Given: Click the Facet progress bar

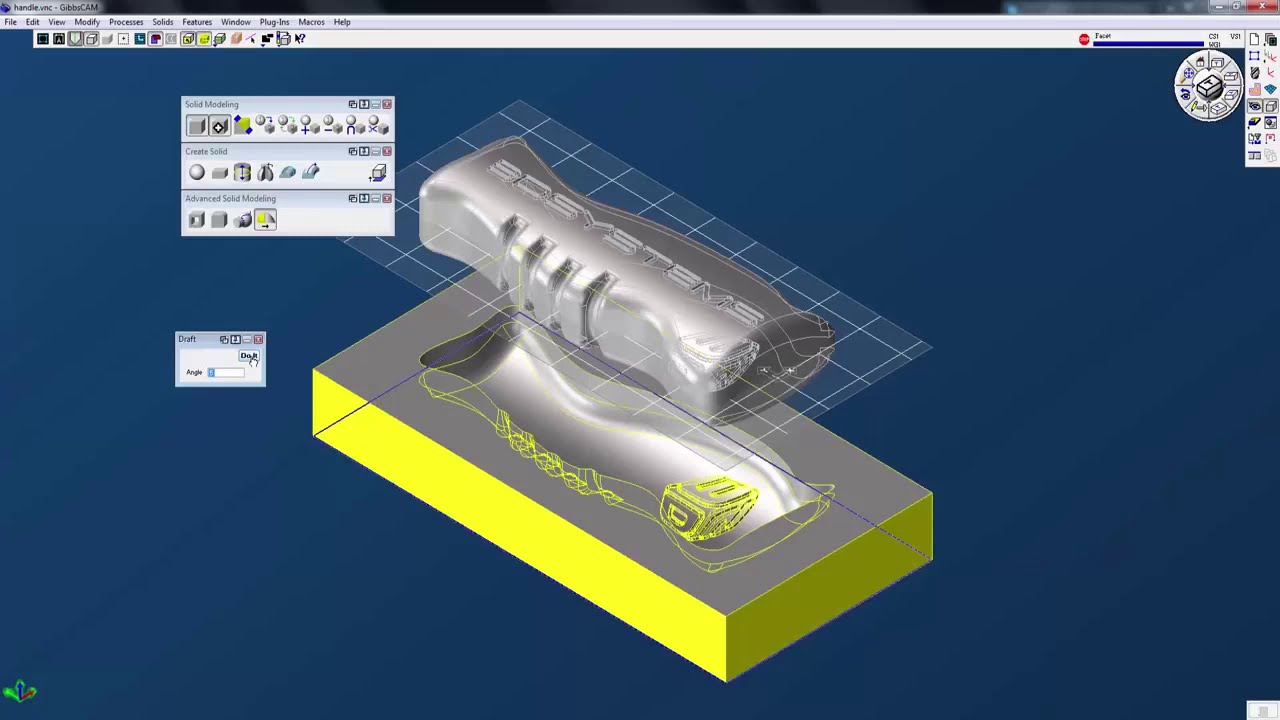Looking at the screenshot, I should pyautogui.click(x=1150, y=43).
